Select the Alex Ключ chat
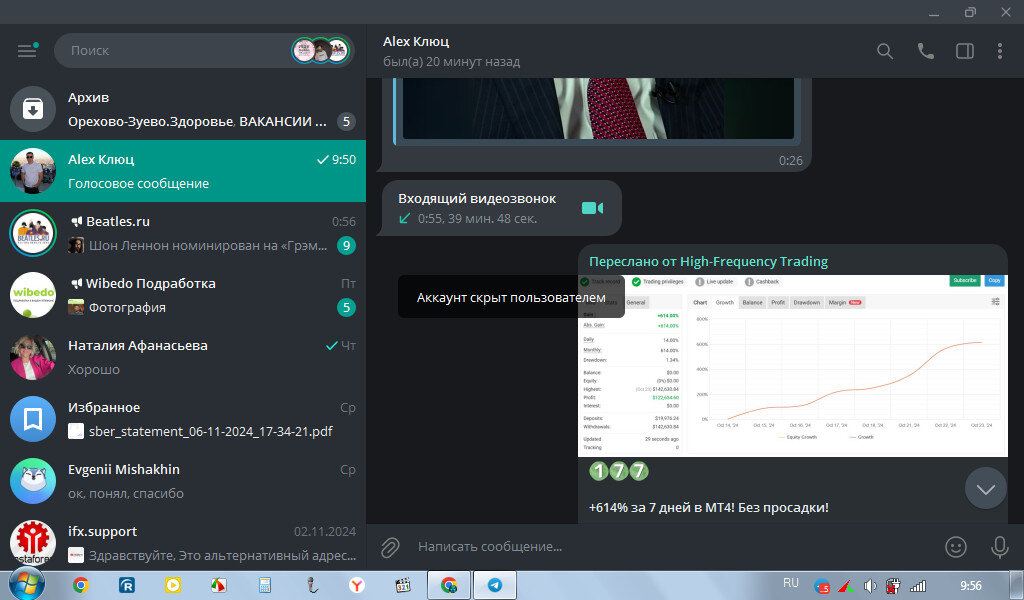The width and height of the screenshot is (1024, 600). (x=183, y=171)
